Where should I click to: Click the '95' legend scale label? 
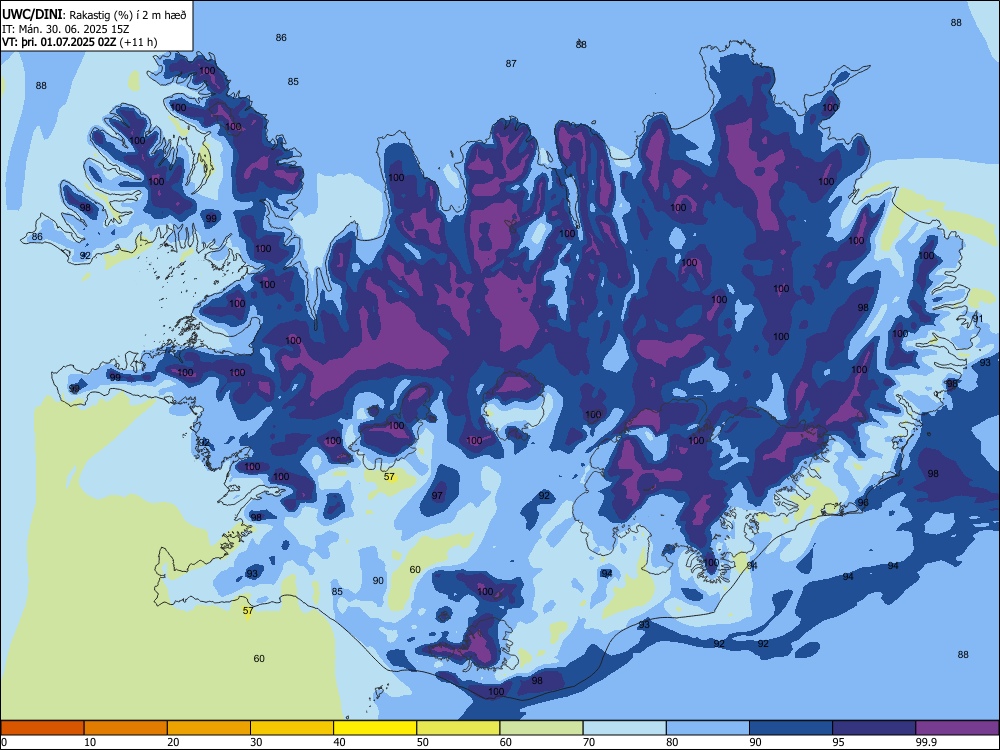(x=839, y=742)
